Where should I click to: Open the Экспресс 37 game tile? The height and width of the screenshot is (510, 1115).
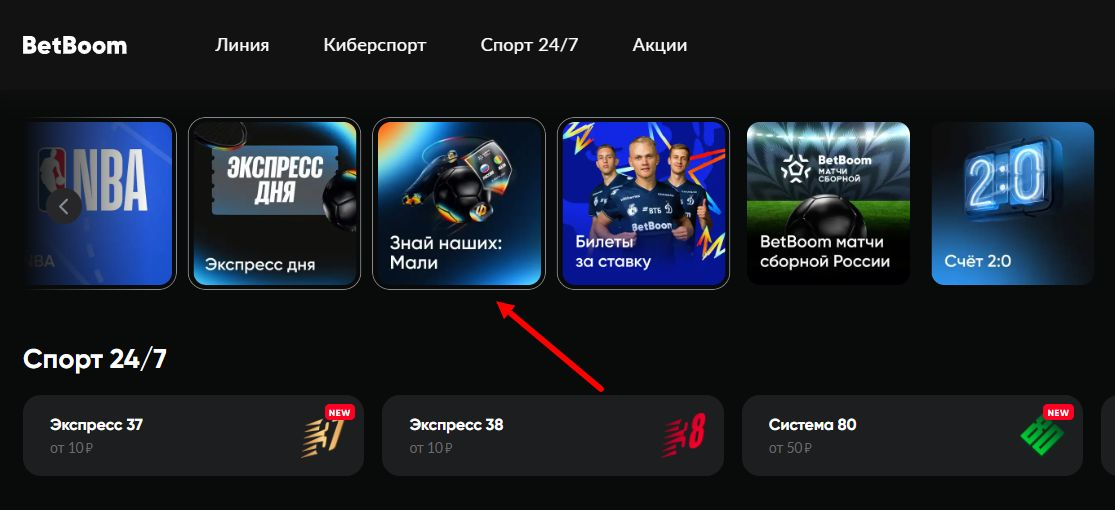(193, 435)
